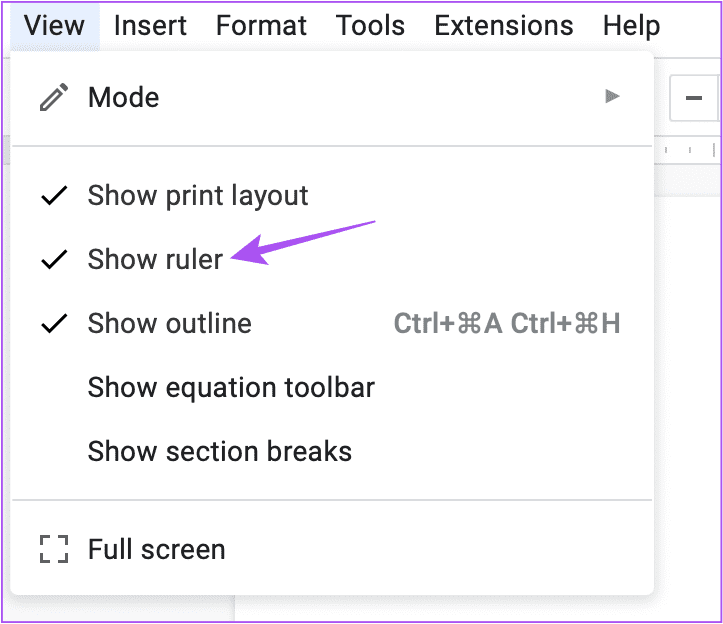This screenshot has width=723, height=624.
Task: Toggle Show outline off
Action: (332, 323)
